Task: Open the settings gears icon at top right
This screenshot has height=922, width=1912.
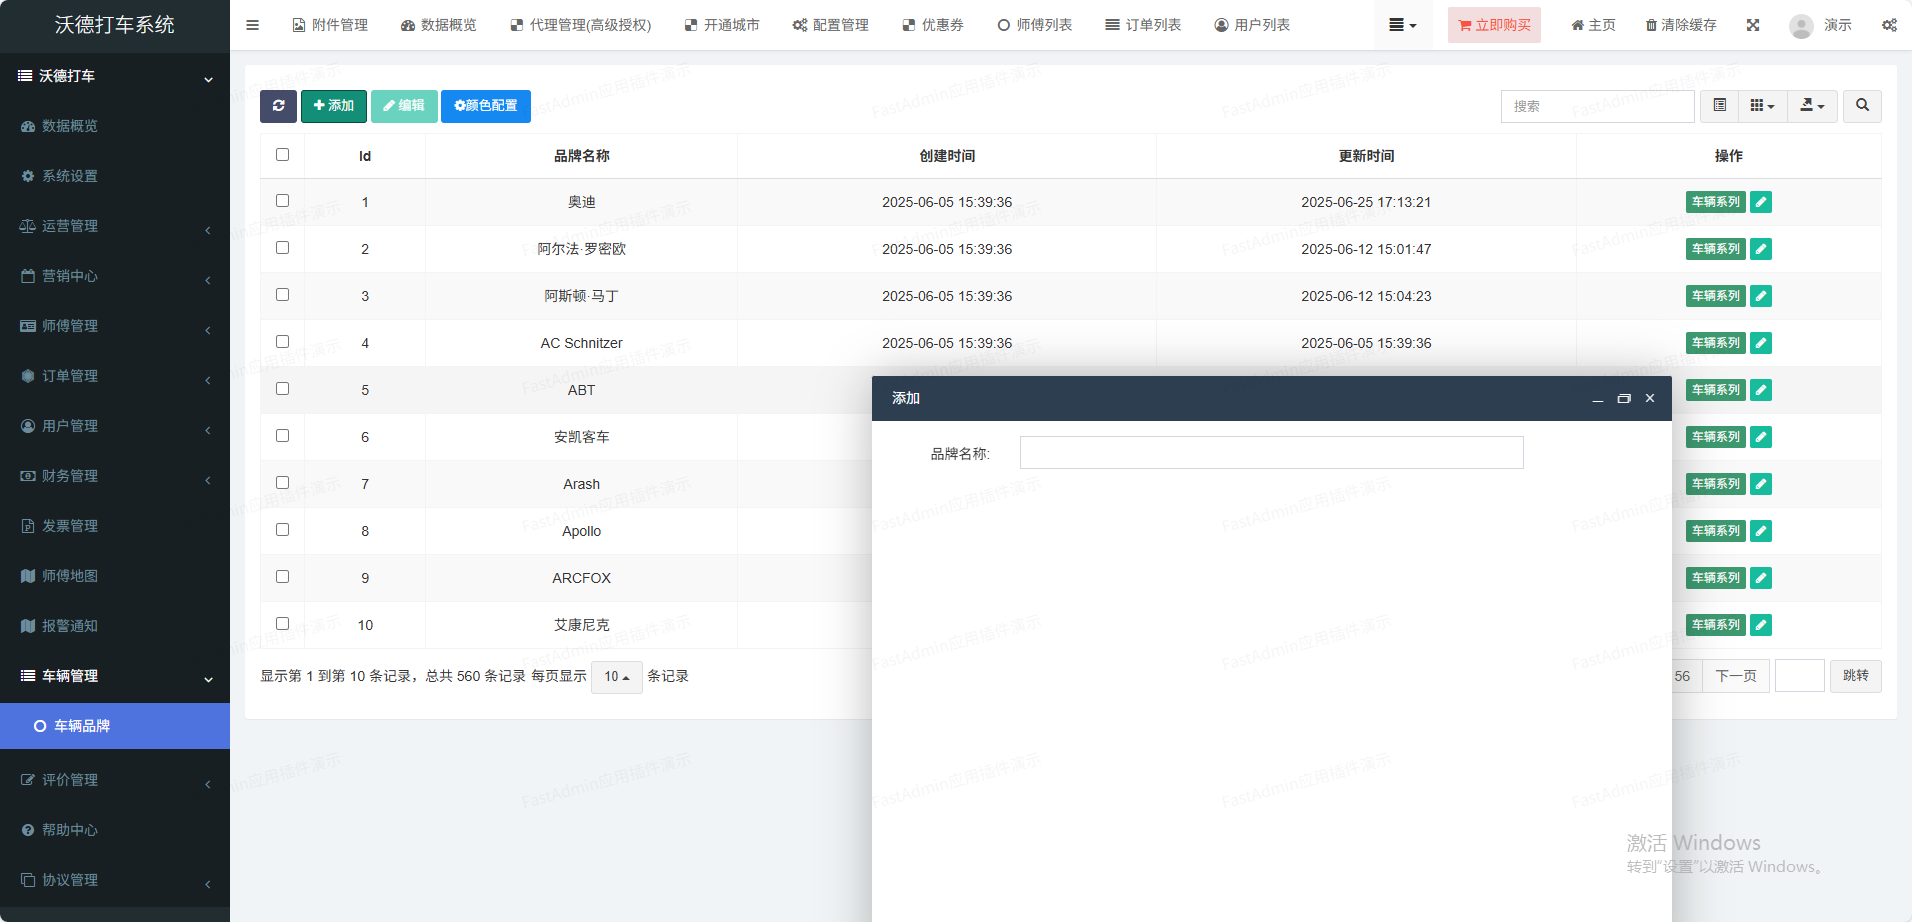Action: (x=1889, y=25)
